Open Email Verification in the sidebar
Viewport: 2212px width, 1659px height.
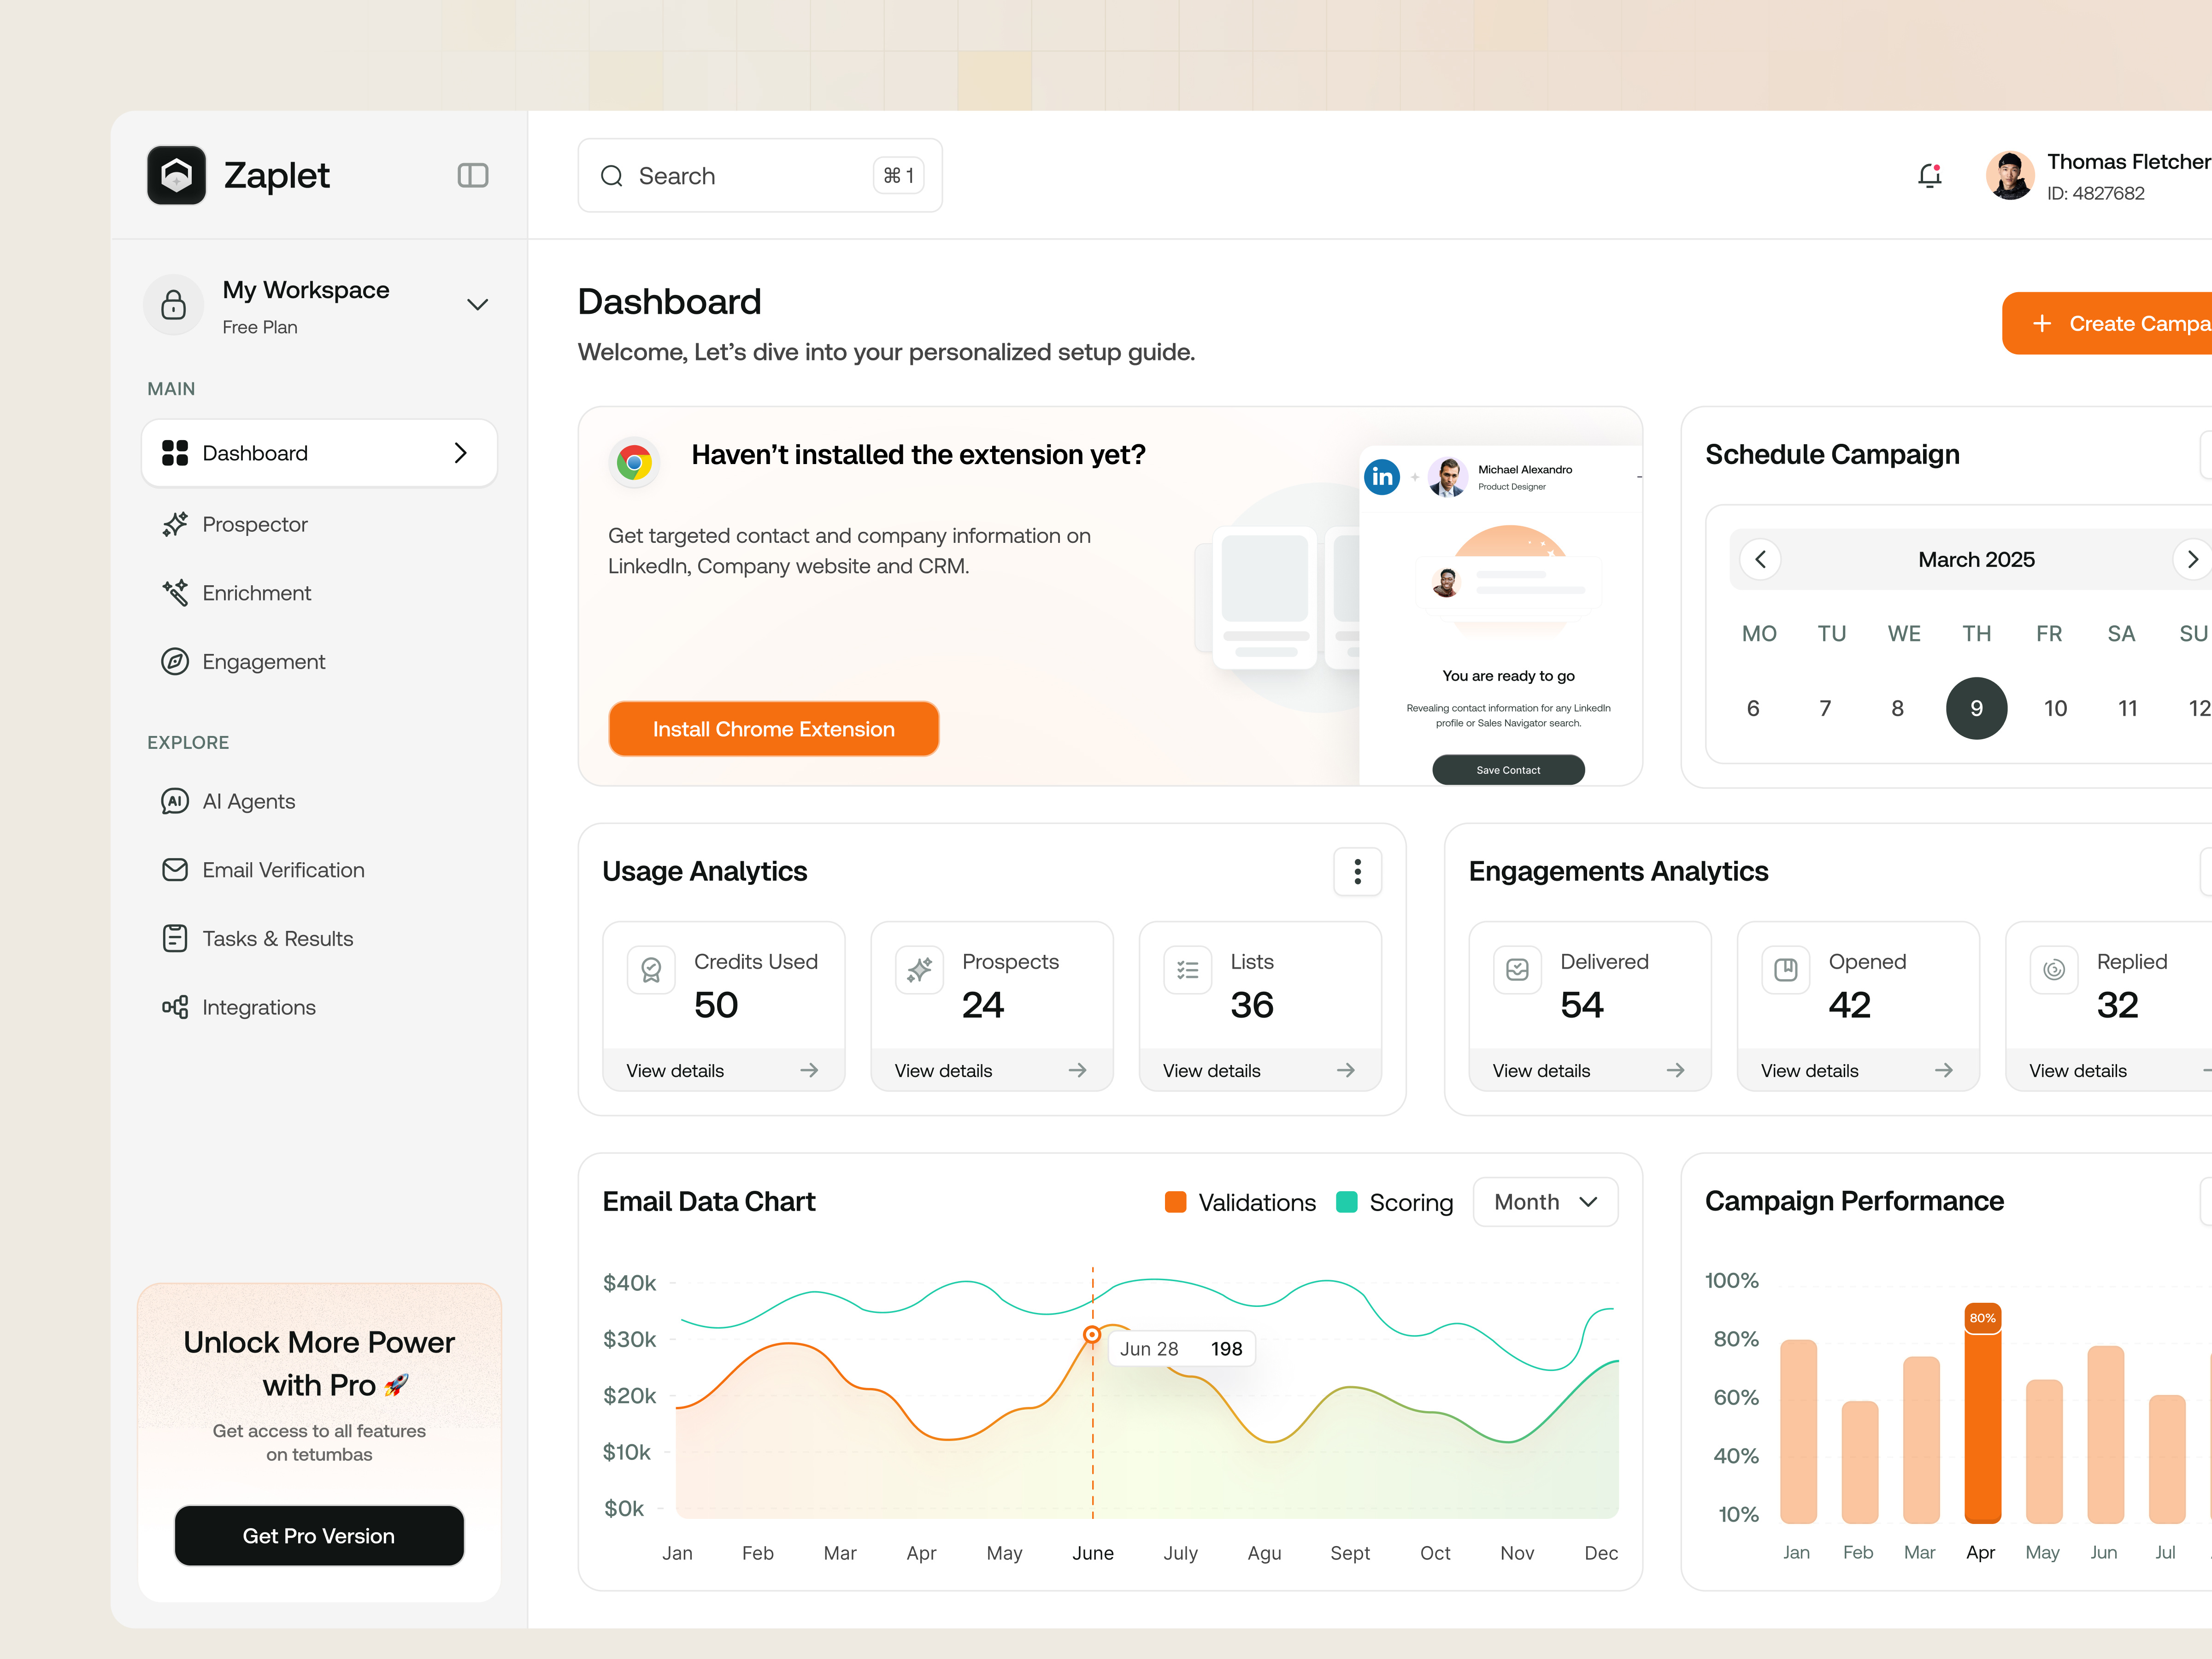(x=283, y=870)
